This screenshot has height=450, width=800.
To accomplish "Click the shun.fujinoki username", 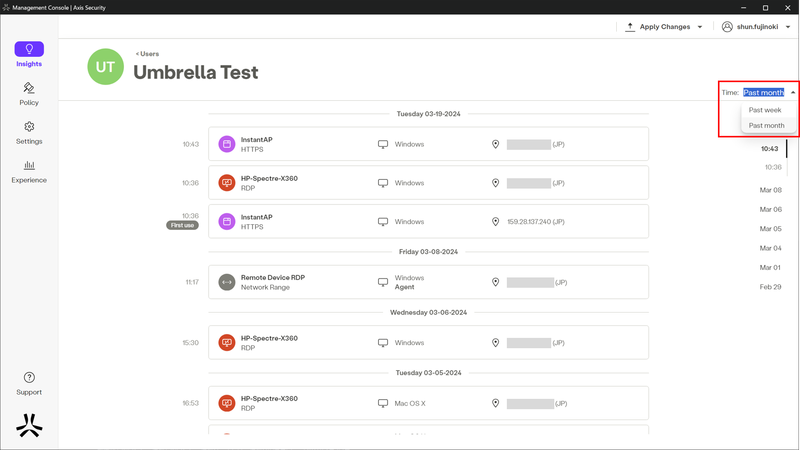I will tap(757, 27).
